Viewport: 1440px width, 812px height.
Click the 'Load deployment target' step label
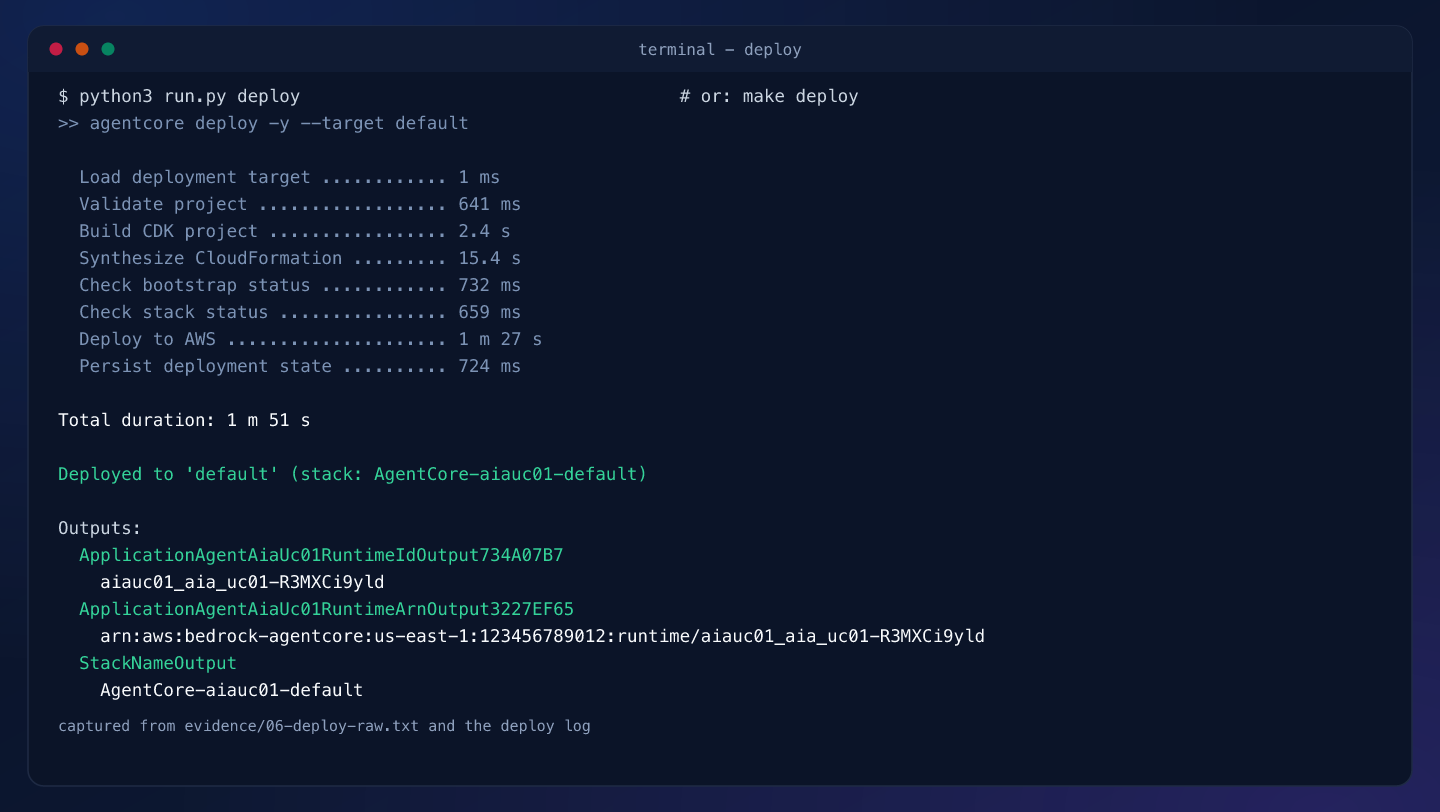coord(195,177)
